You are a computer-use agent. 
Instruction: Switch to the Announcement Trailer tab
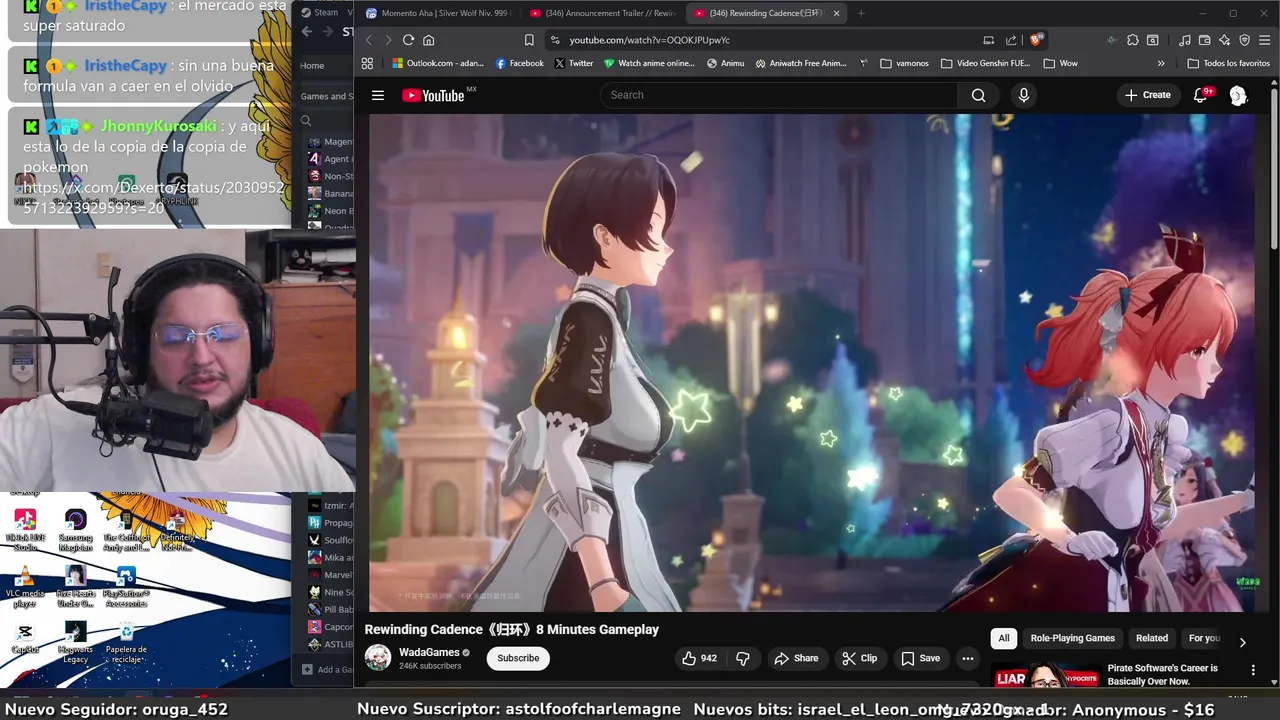[x=602, y=13]
